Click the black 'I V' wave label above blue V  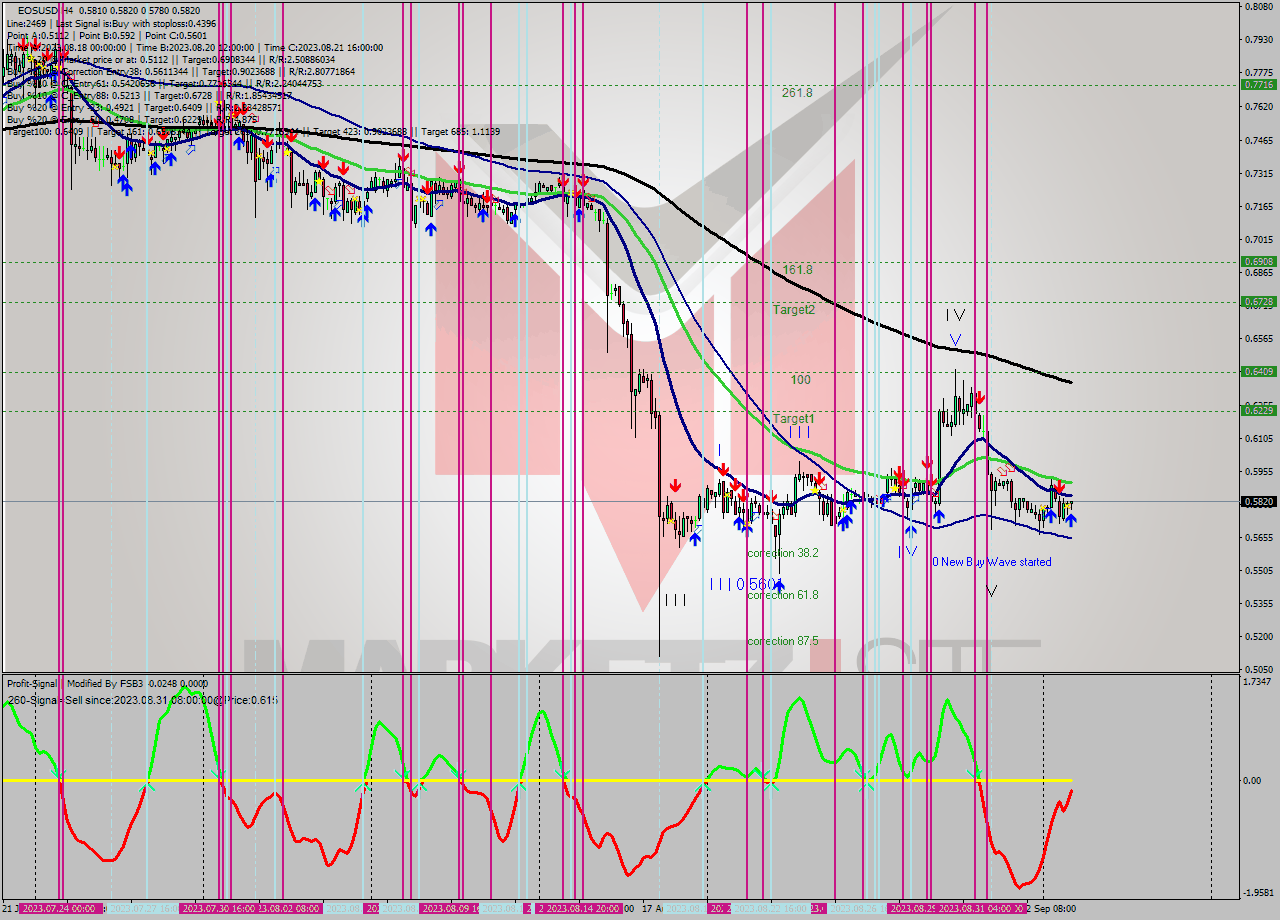(x=956, y=315)
